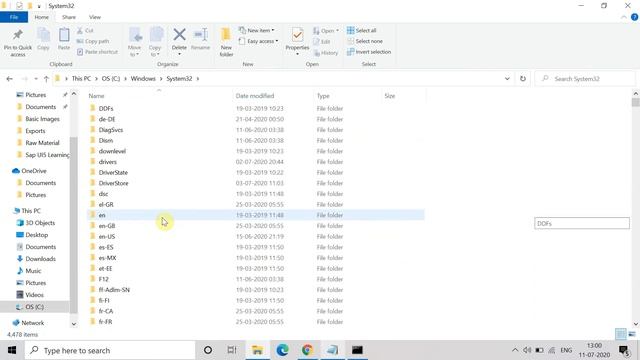Open Properties from the ribbon
This screenshot has width=640, height=360.
pos(297,42)
